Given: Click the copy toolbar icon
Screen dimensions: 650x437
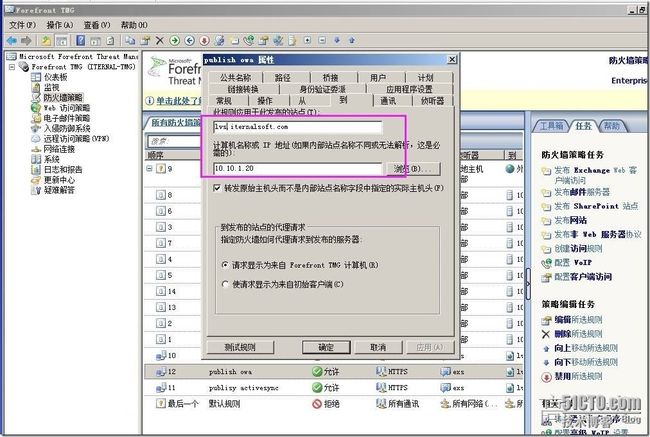Looking at the screenshot, I should (x=130, y=40).
